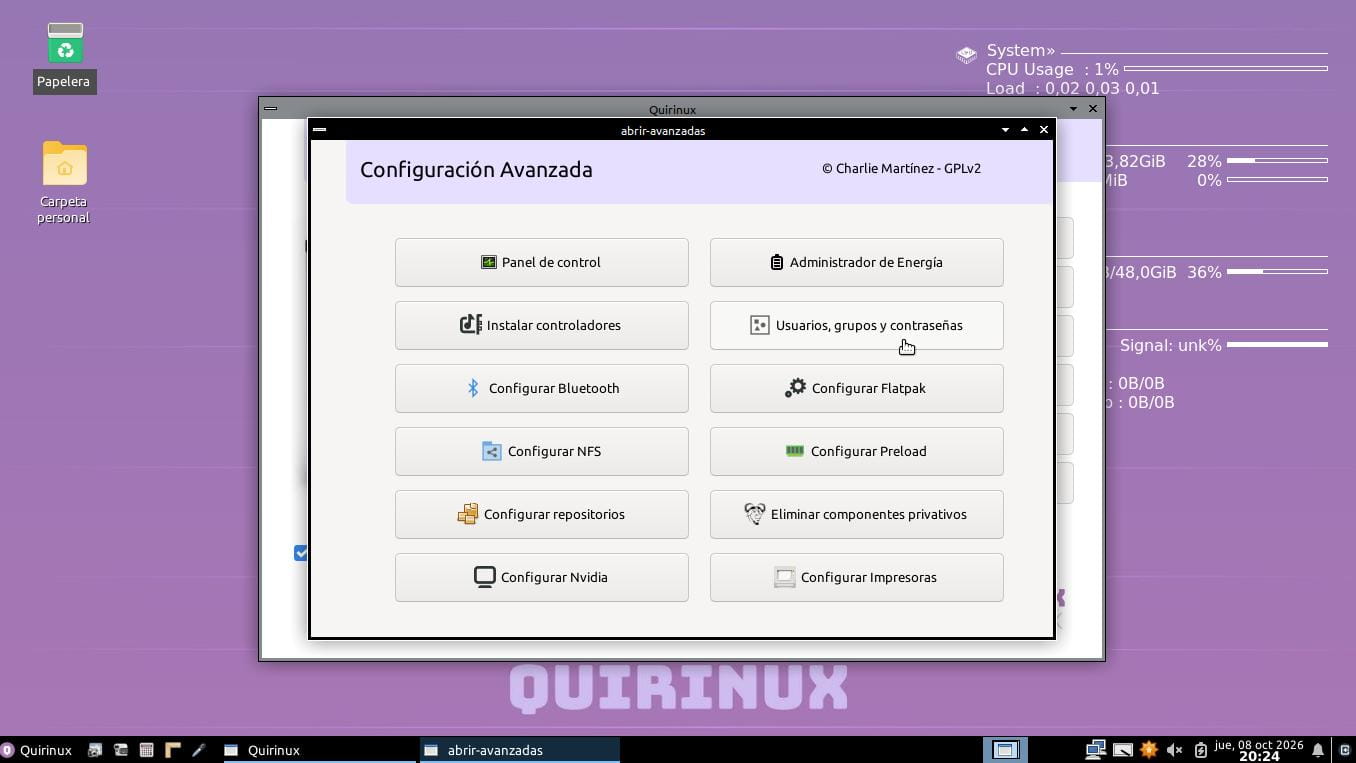This screenshot has width=1356, height=763.
Task: Open Panel de control
Action: click(541, 262)
